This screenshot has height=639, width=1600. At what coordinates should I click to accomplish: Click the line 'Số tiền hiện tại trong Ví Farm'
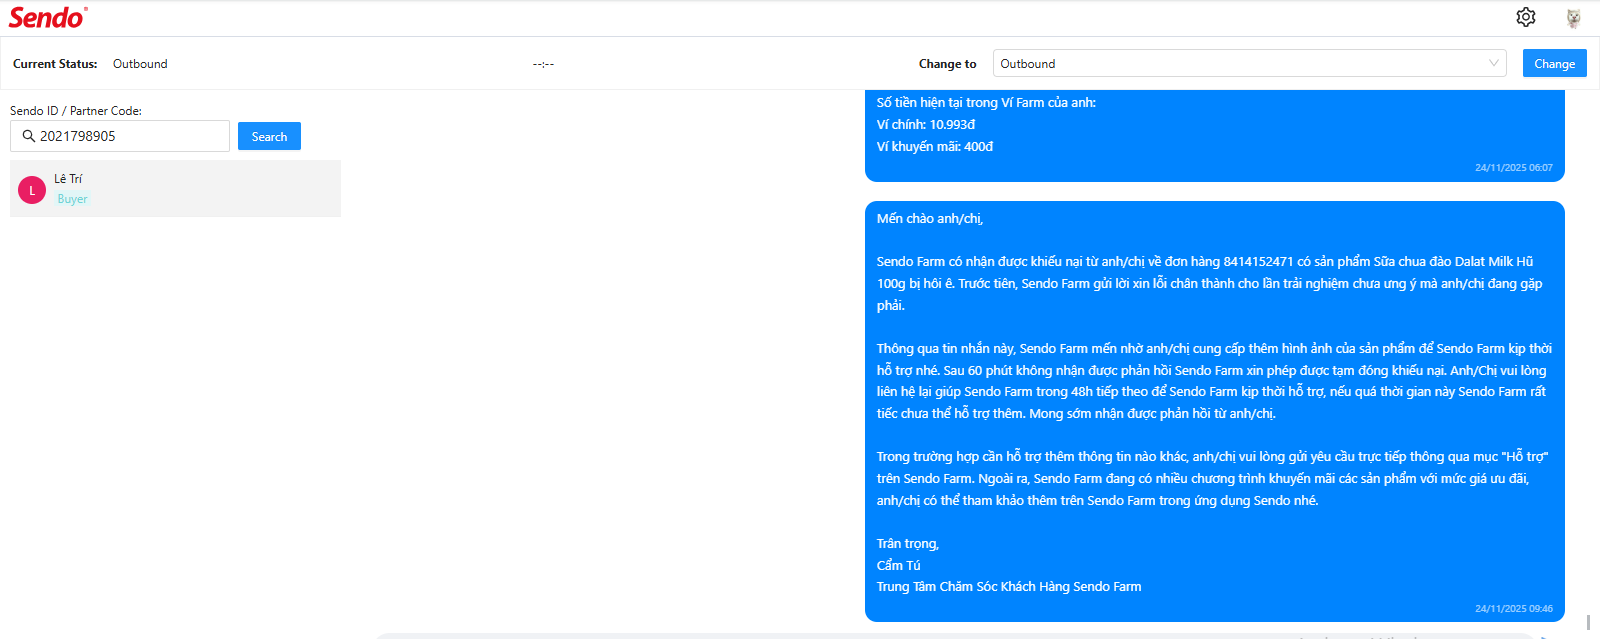click(986, 102)
